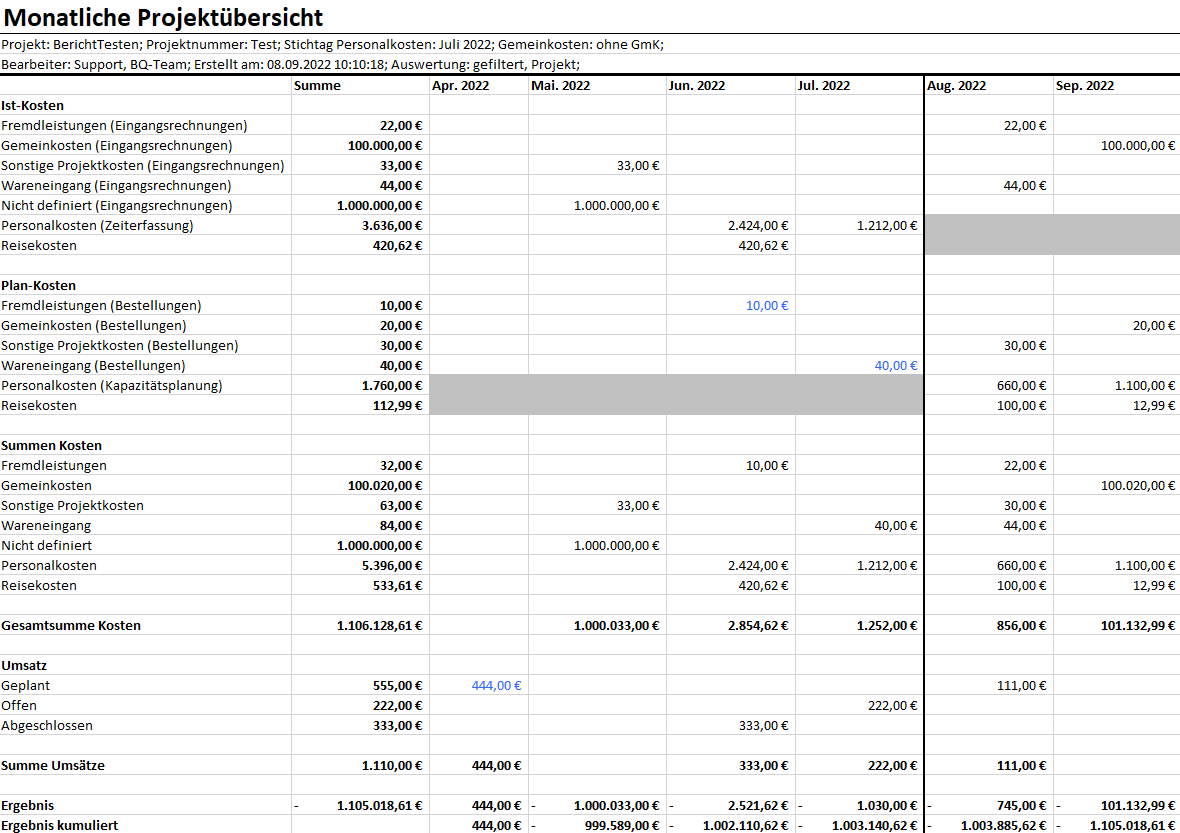Select the Abgeschlossen 333,00 € June cell
The height and width of the screenshot is (833, 1180).
click(763, 725)
